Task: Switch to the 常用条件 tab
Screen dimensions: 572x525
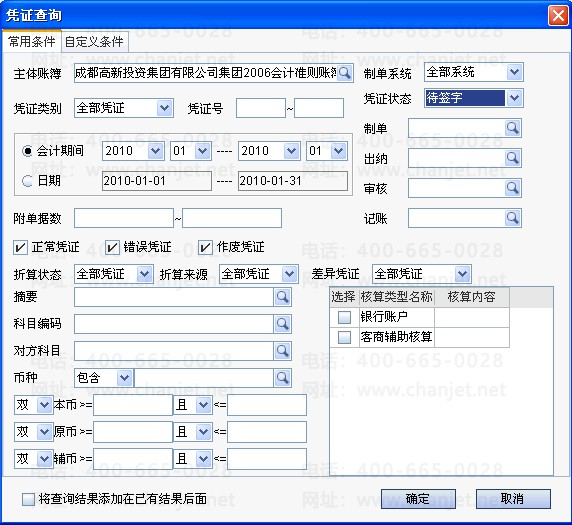Action: tap(32, 41)
